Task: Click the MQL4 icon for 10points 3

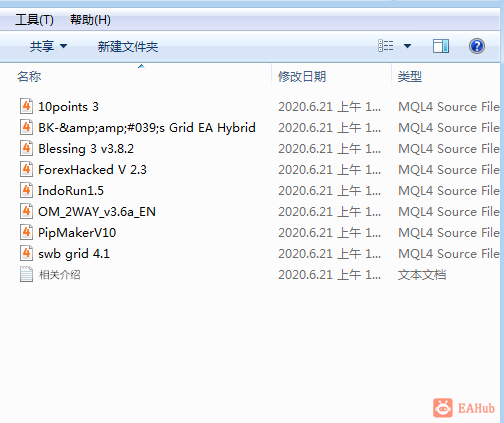Action: [x=26, y=107]
